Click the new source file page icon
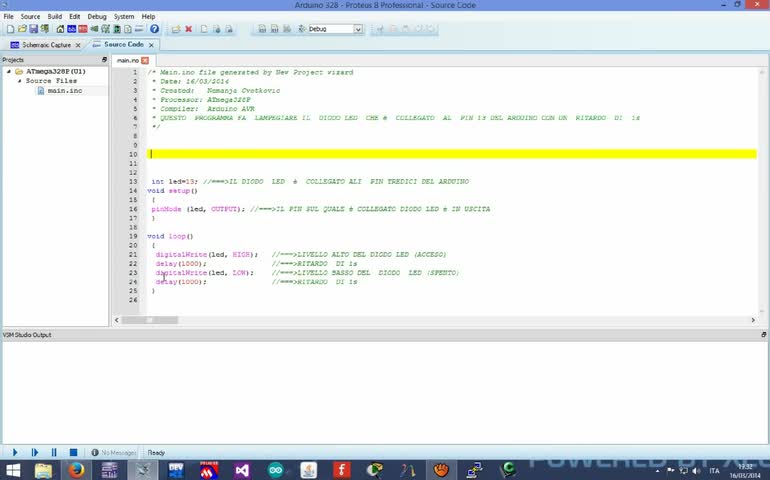This screenshot has height=480, width=770. pos(204,29)
